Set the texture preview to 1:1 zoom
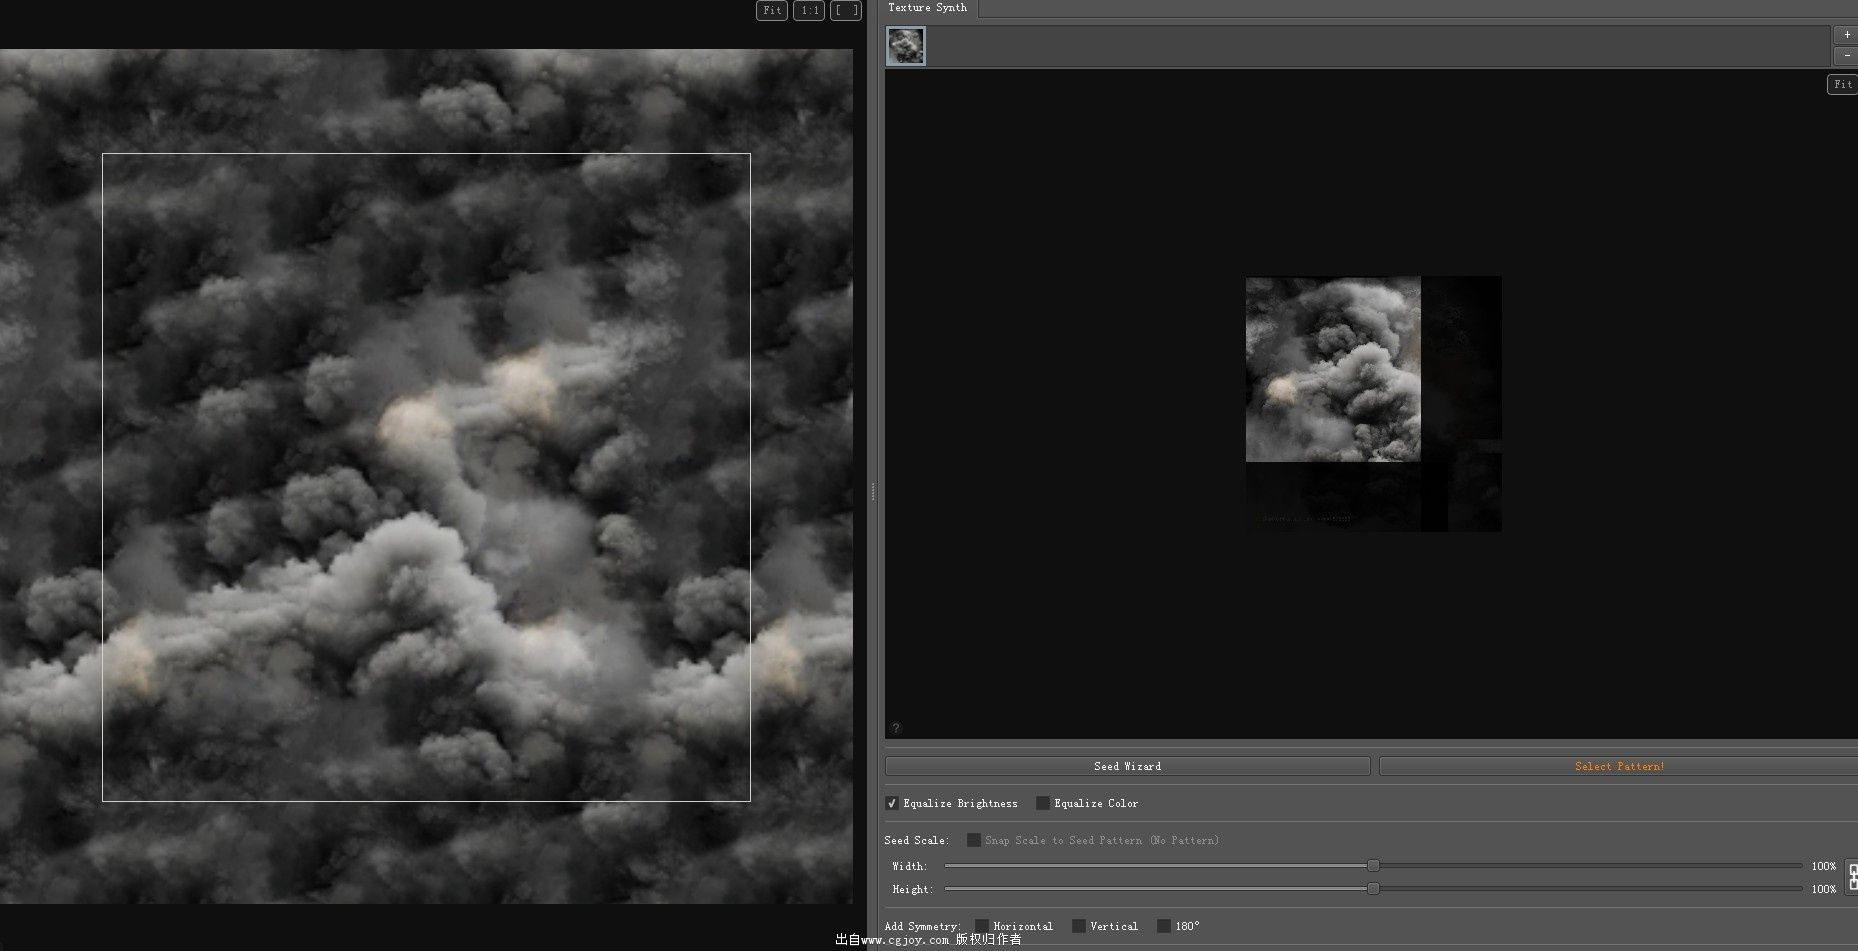Viewport: 1858px width, 951px height. 809,10
